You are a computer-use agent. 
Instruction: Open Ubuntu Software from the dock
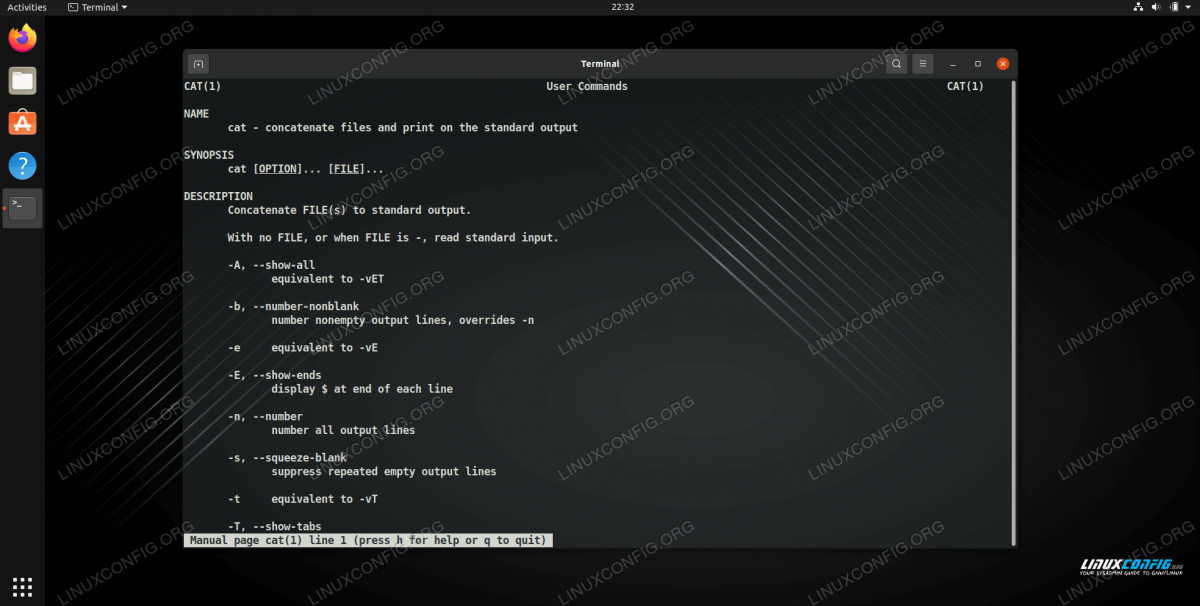click(x=22, y=123)
